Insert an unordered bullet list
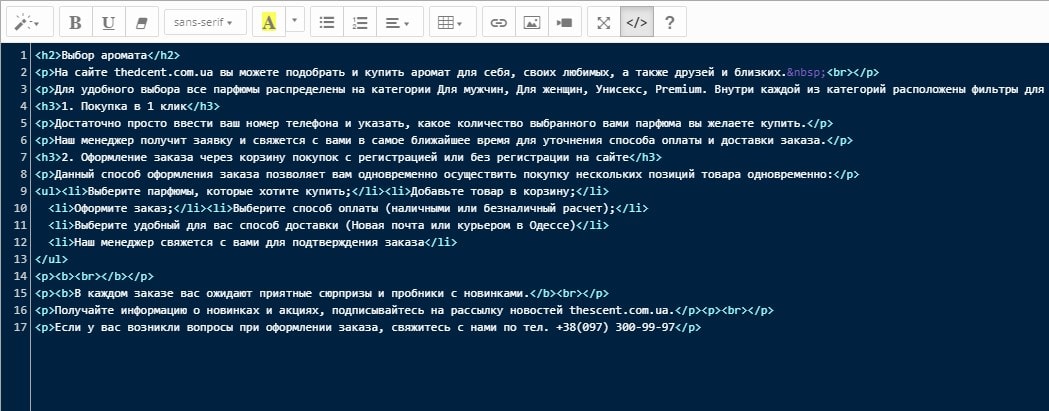 [x=327, y=22]
